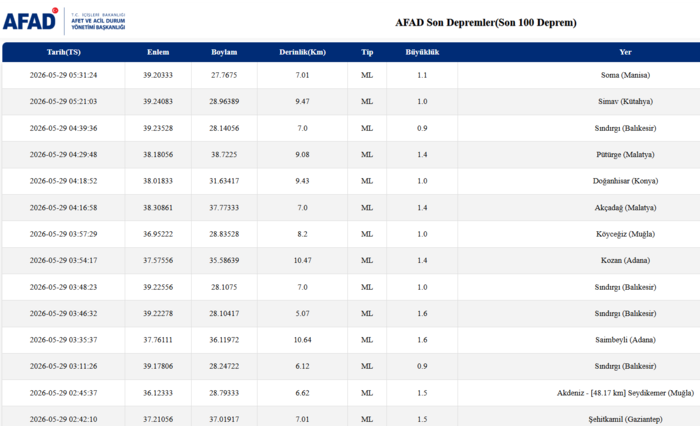The width and height of the screenshot is (700, 426).
Task: Click location Pütürge (Malatya)
Action: (x=625, y=155)
